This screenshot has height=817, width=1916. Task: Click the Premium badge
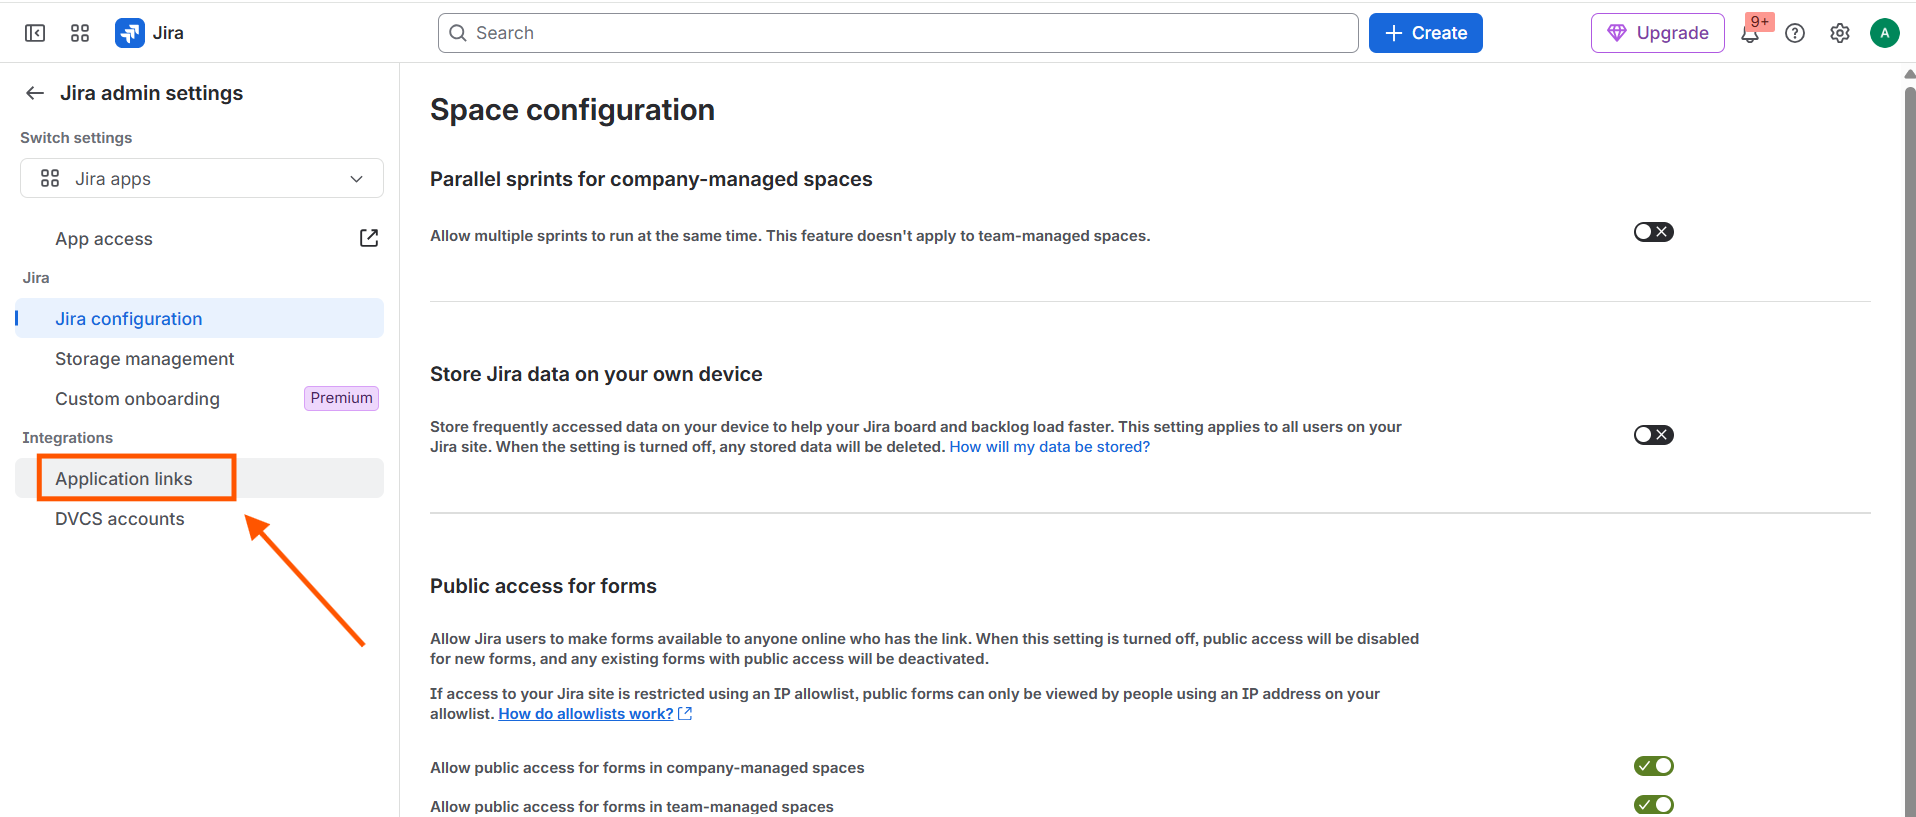pyautogui.click(x=341, y=398)
